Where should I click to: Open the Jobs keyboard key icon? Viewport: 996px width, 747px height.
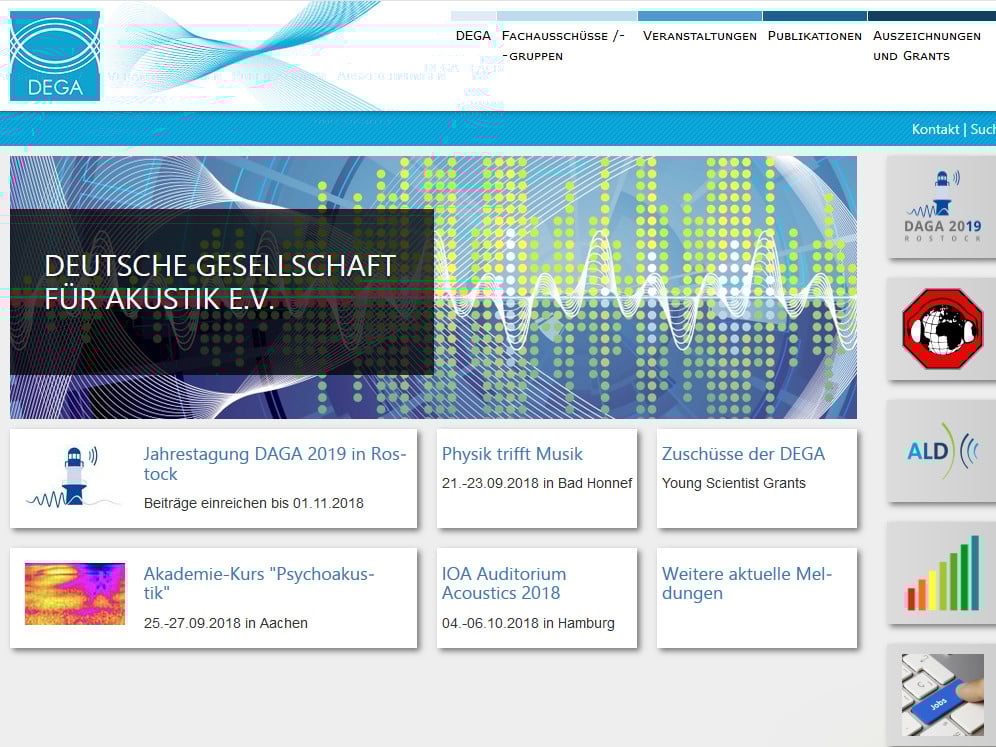pyautogui.click(x=940, y=695)
